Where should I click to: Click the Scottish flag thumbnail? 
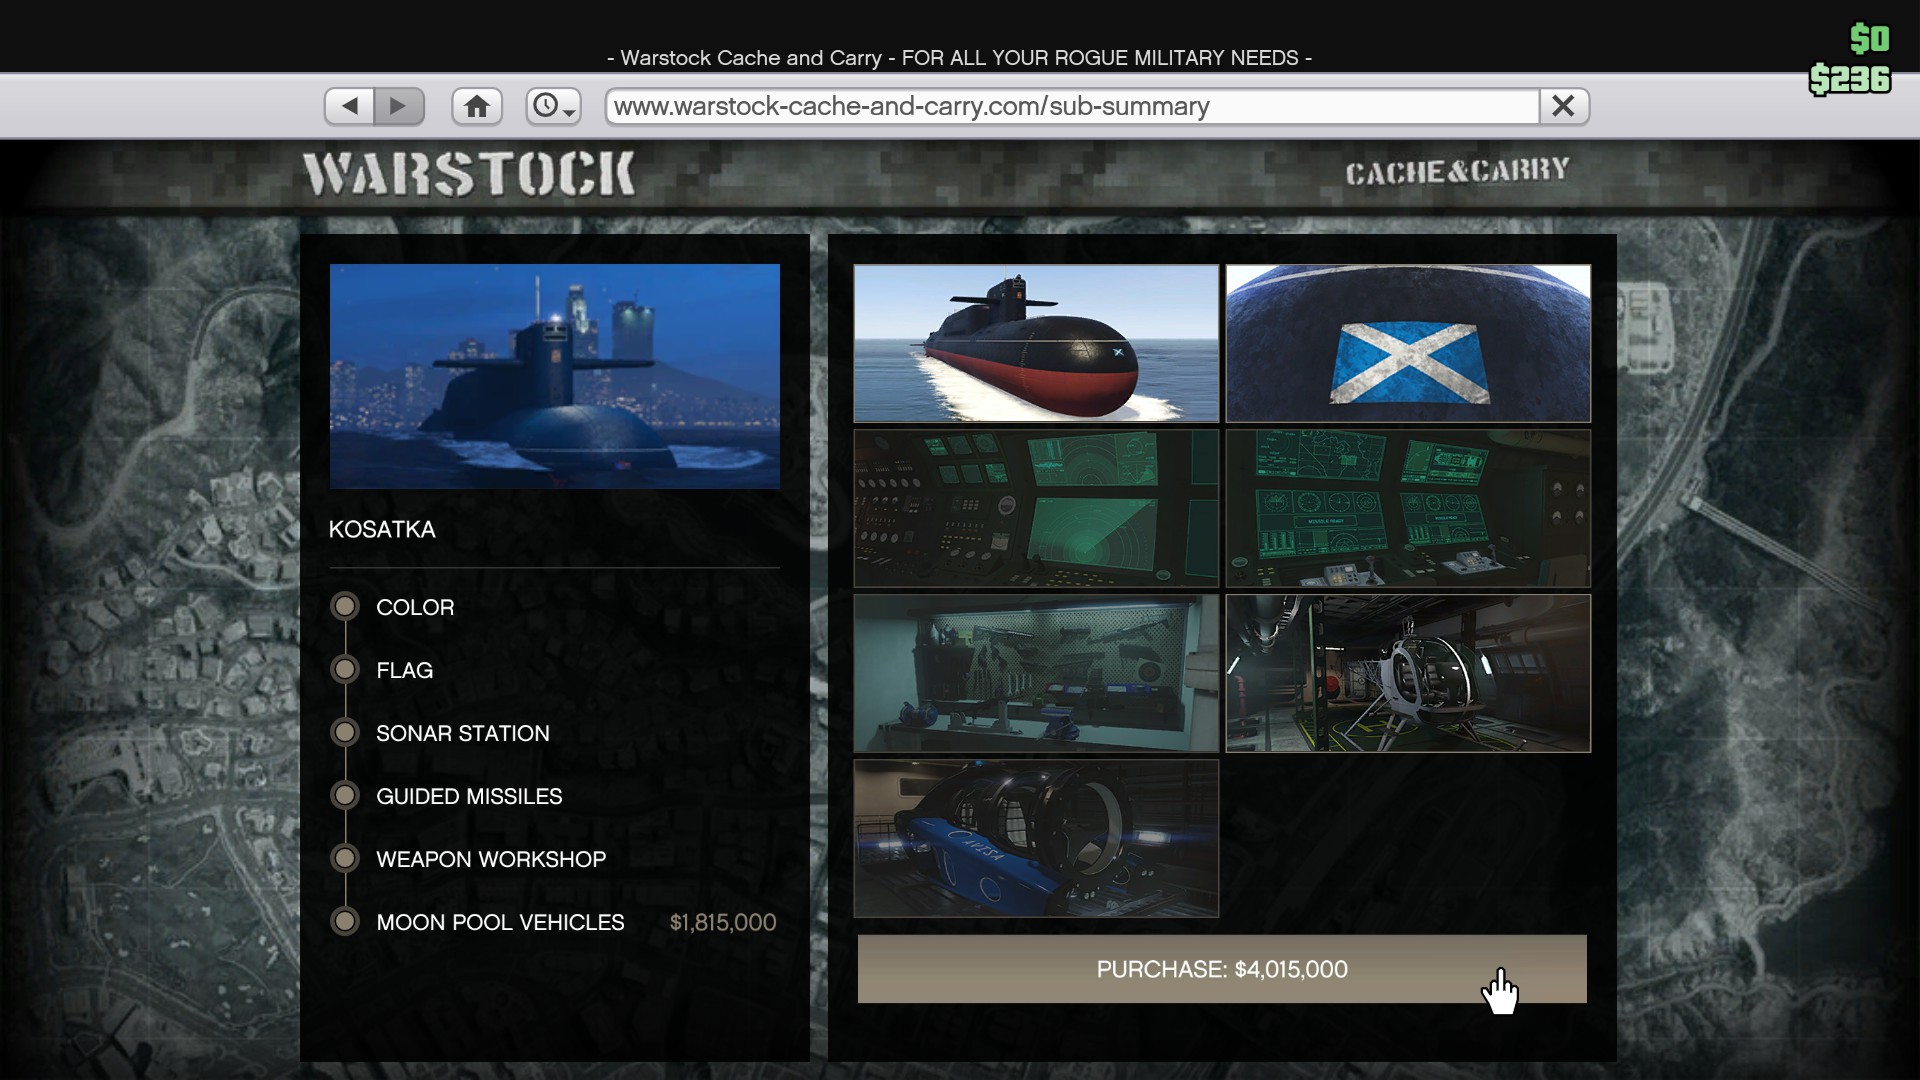coord(1408,343)
